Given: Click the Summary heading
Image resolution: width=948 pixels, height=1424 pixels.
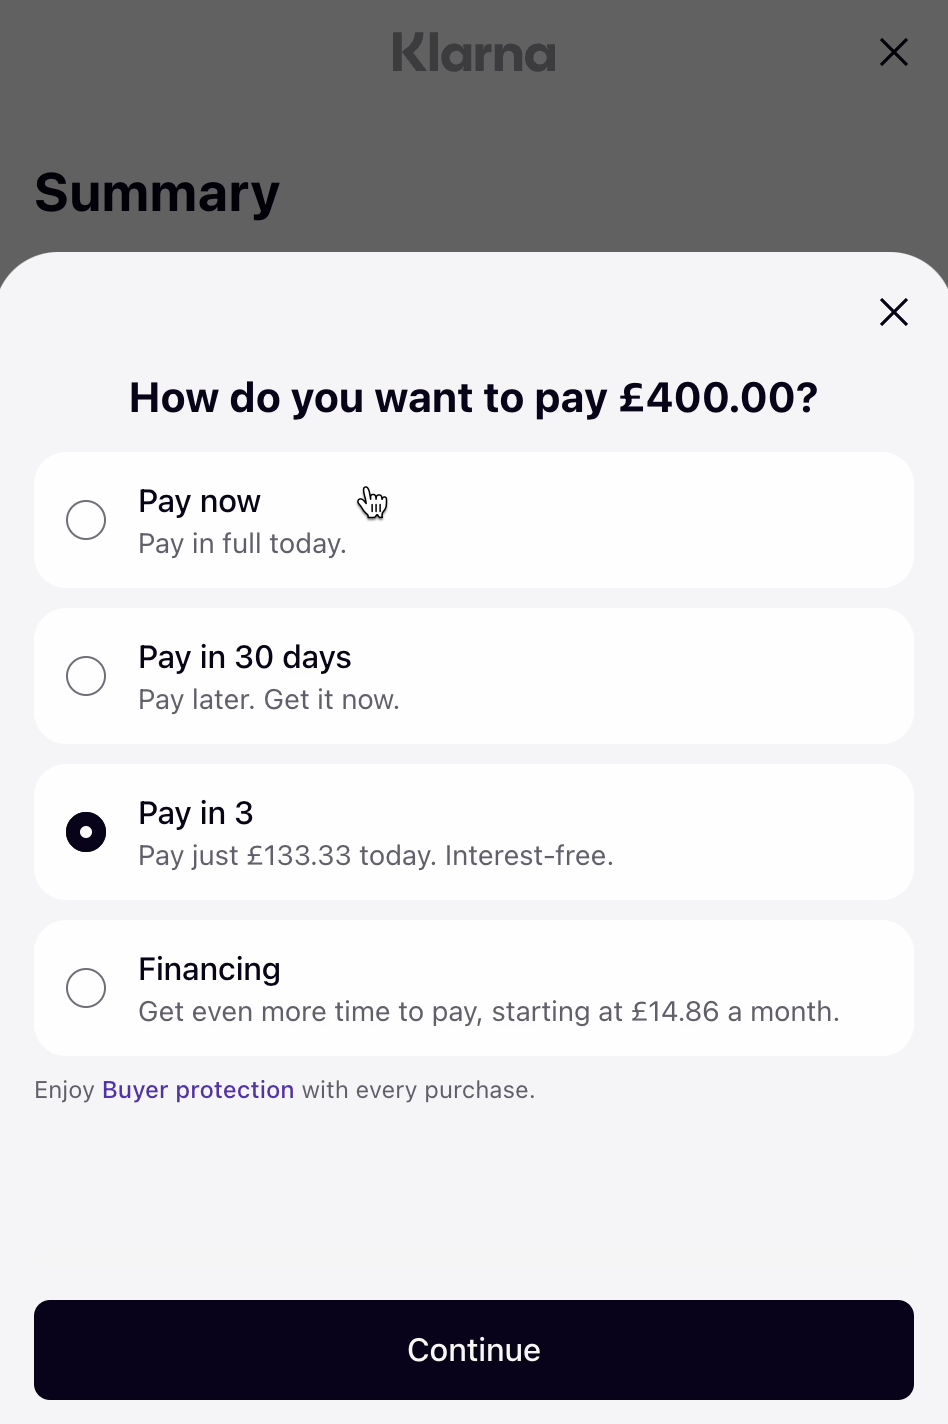Looking at the screenshot, I should point(157,193).
